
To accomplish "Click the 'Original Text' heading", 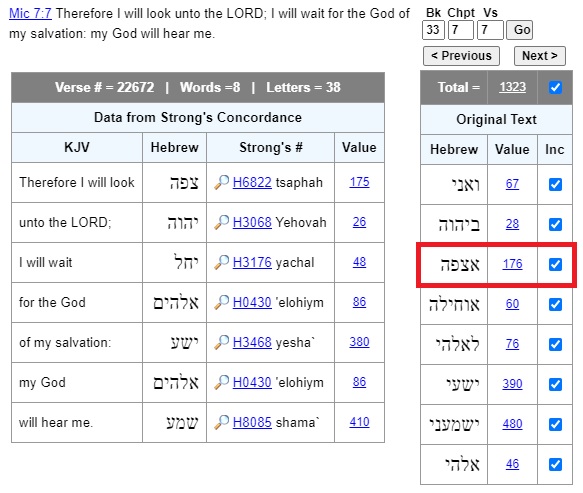I will click(x=496, y=119).
